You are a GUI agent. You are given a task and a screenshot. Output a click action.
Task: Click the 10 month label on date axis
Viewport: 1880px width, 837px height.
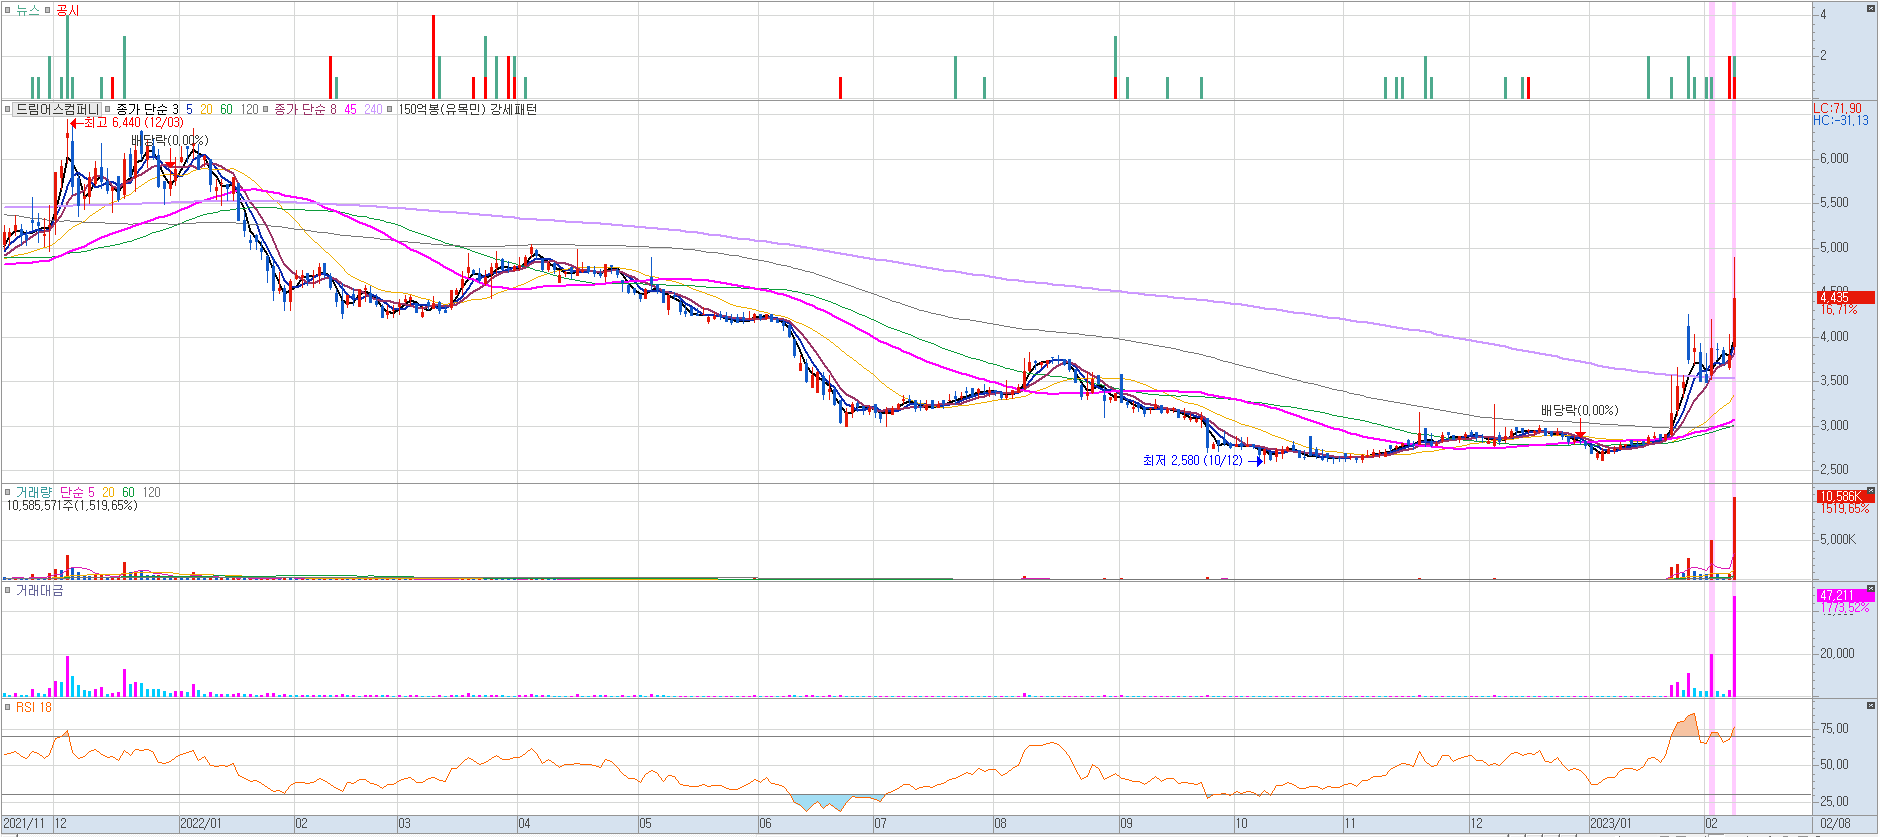[x=1241, y=824]
